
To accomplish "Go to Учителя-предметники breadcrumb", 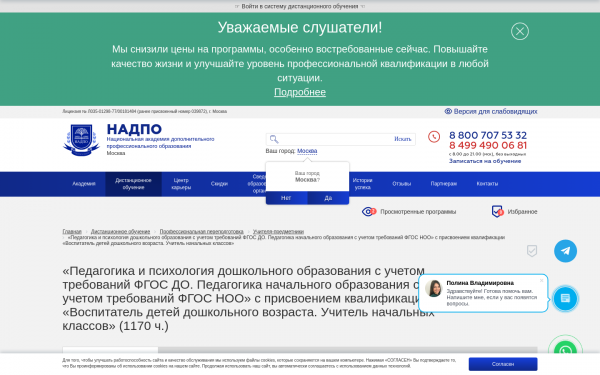I will click(278, 232).
